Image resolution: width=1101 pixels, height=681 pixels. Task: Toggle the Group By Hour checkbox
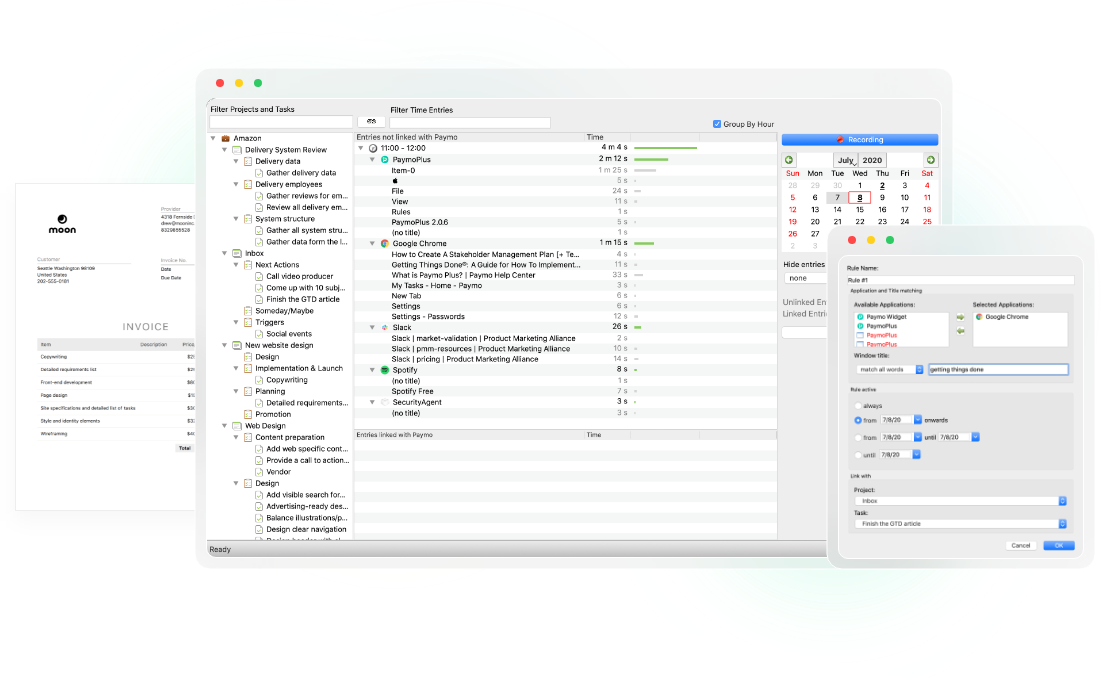tap(717, 124)
